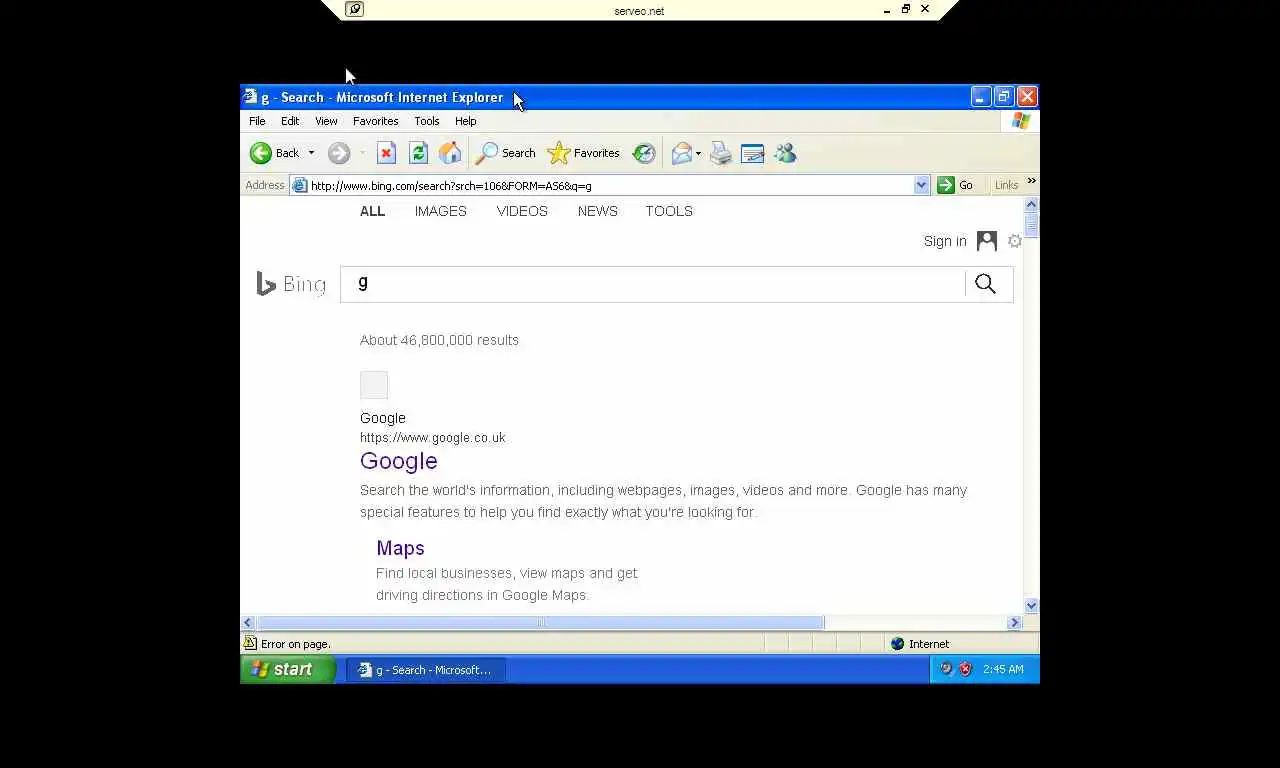Open the Edit menu
The height and width of the screenshot is (768, 1280).
point(290,121)
